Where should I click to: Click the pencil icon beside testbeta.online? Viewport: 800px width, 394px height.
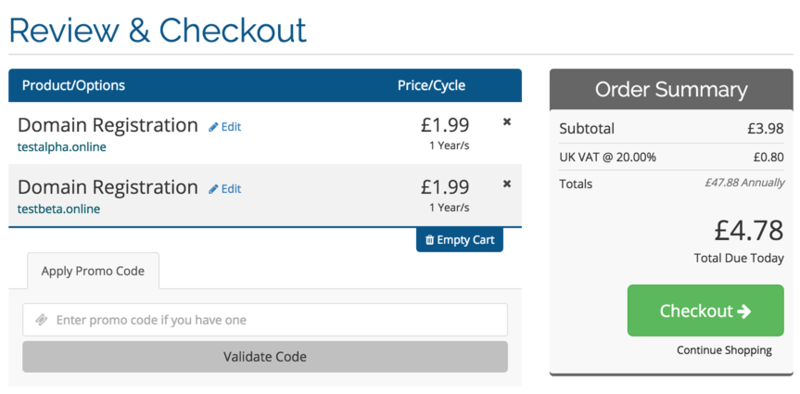coord(213,189)
